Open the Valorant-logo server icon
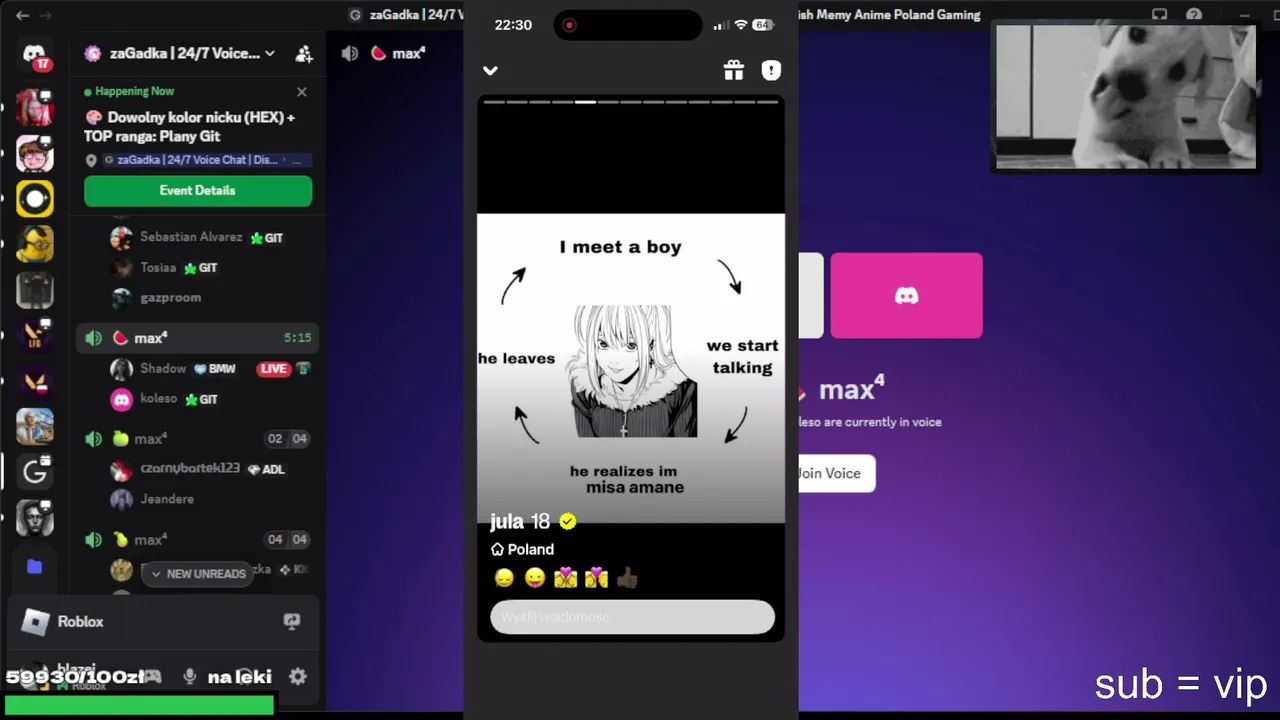1280x720 pixels. 35,381
